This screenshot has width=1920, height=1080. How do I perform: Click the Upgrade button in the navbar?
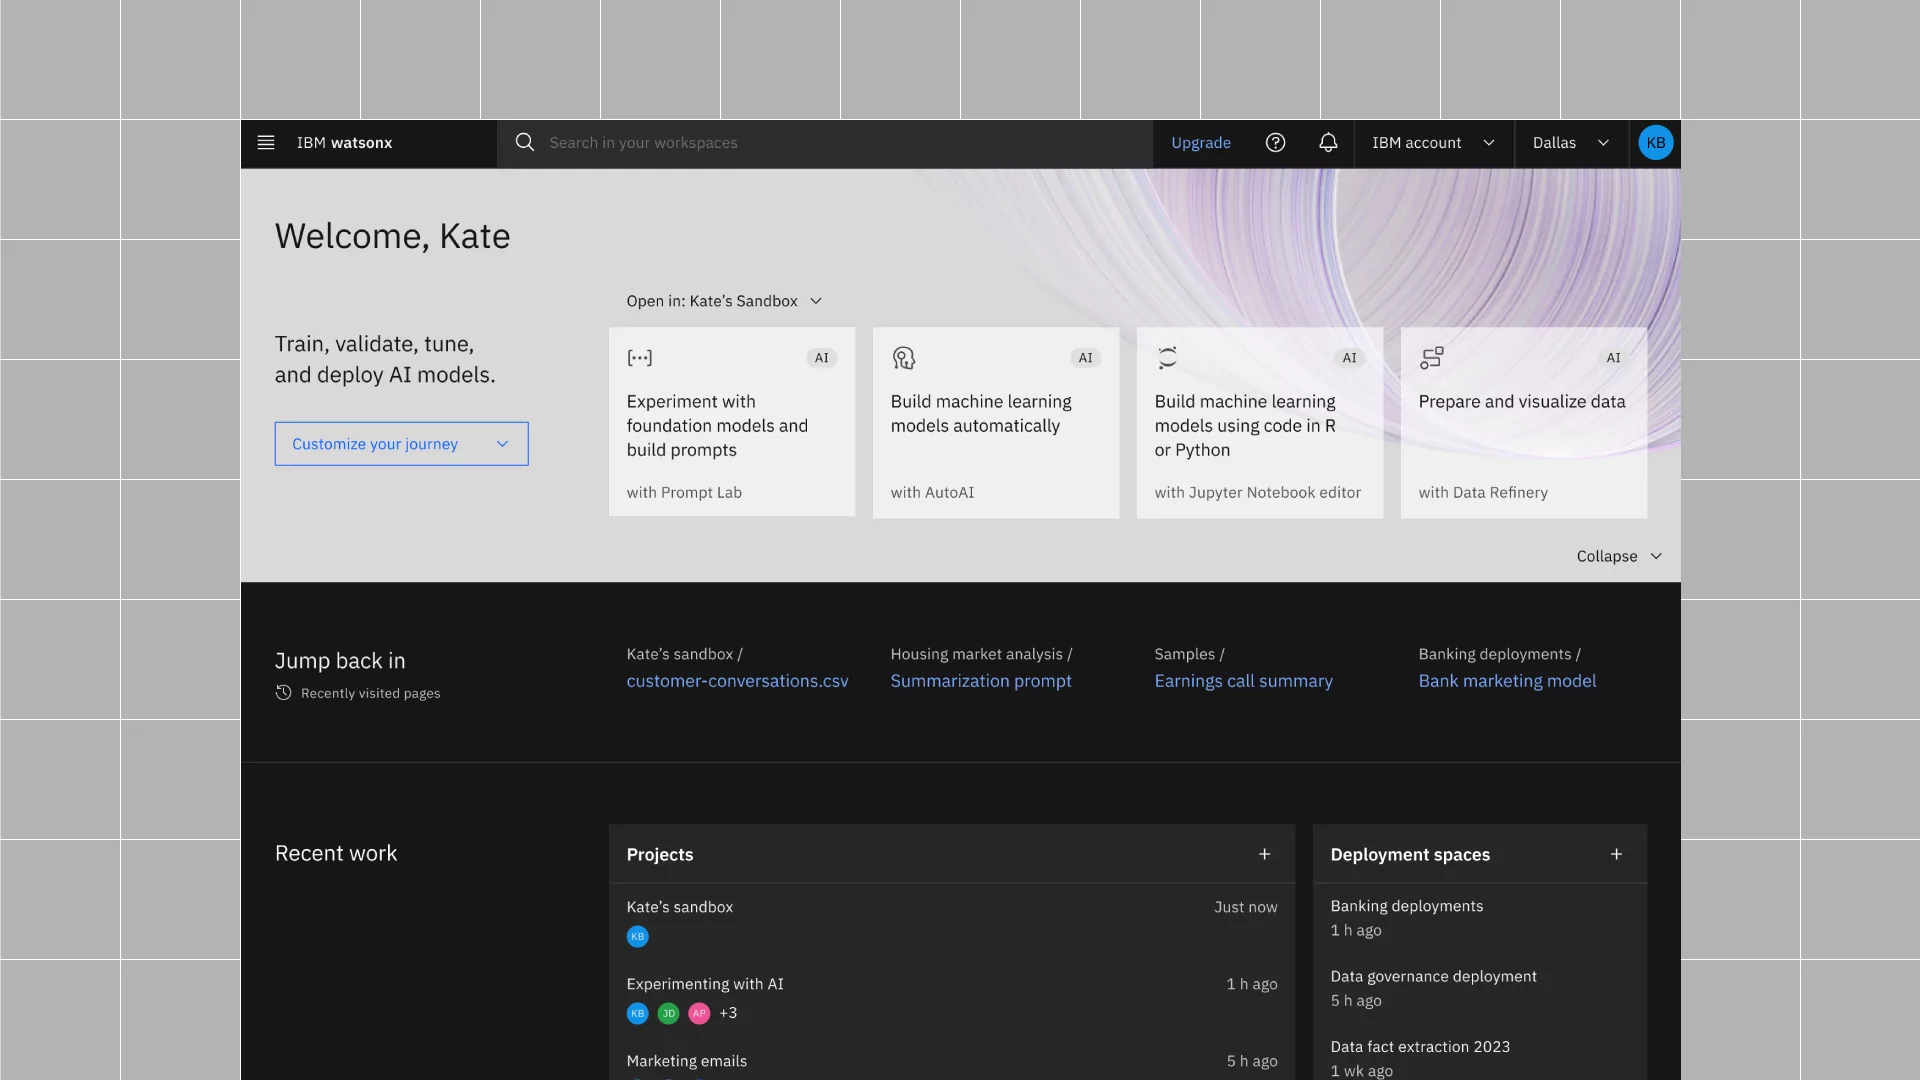pos(1200,144)
